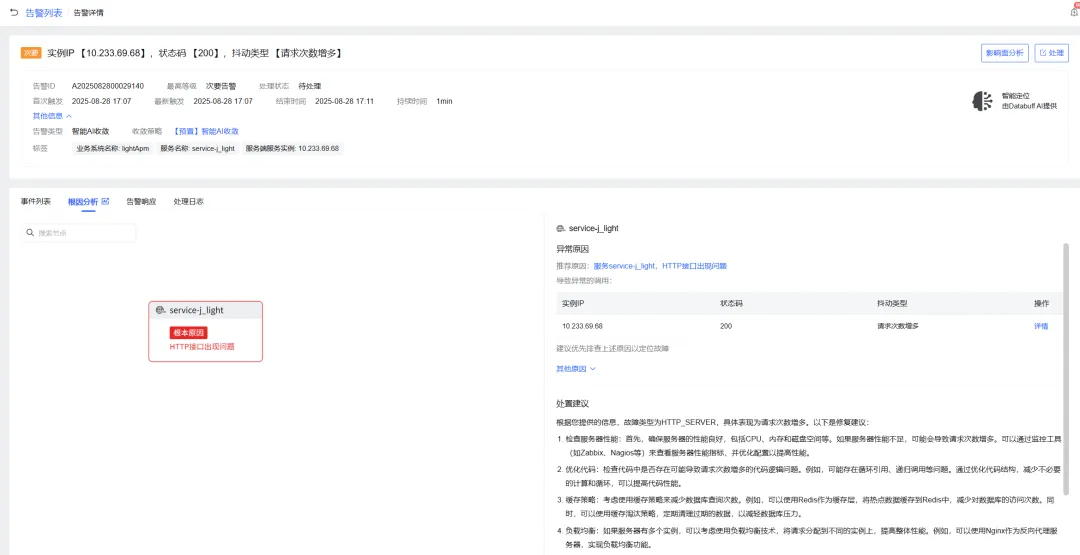Click the 1min duration value
The height and width of the screenshot is (555, 1080).
pyautogui.click(x=444, y=101)
